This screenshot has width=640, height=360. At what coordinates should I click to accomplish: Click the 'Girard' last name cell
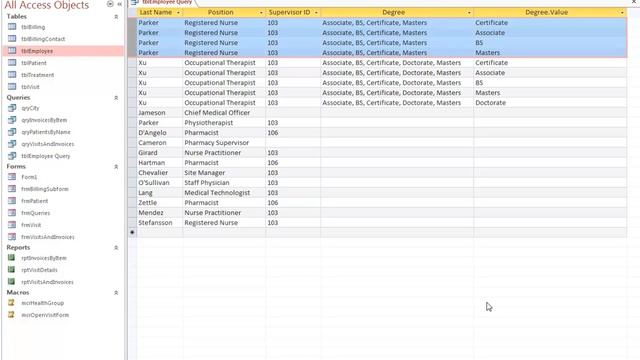point(160,153)
